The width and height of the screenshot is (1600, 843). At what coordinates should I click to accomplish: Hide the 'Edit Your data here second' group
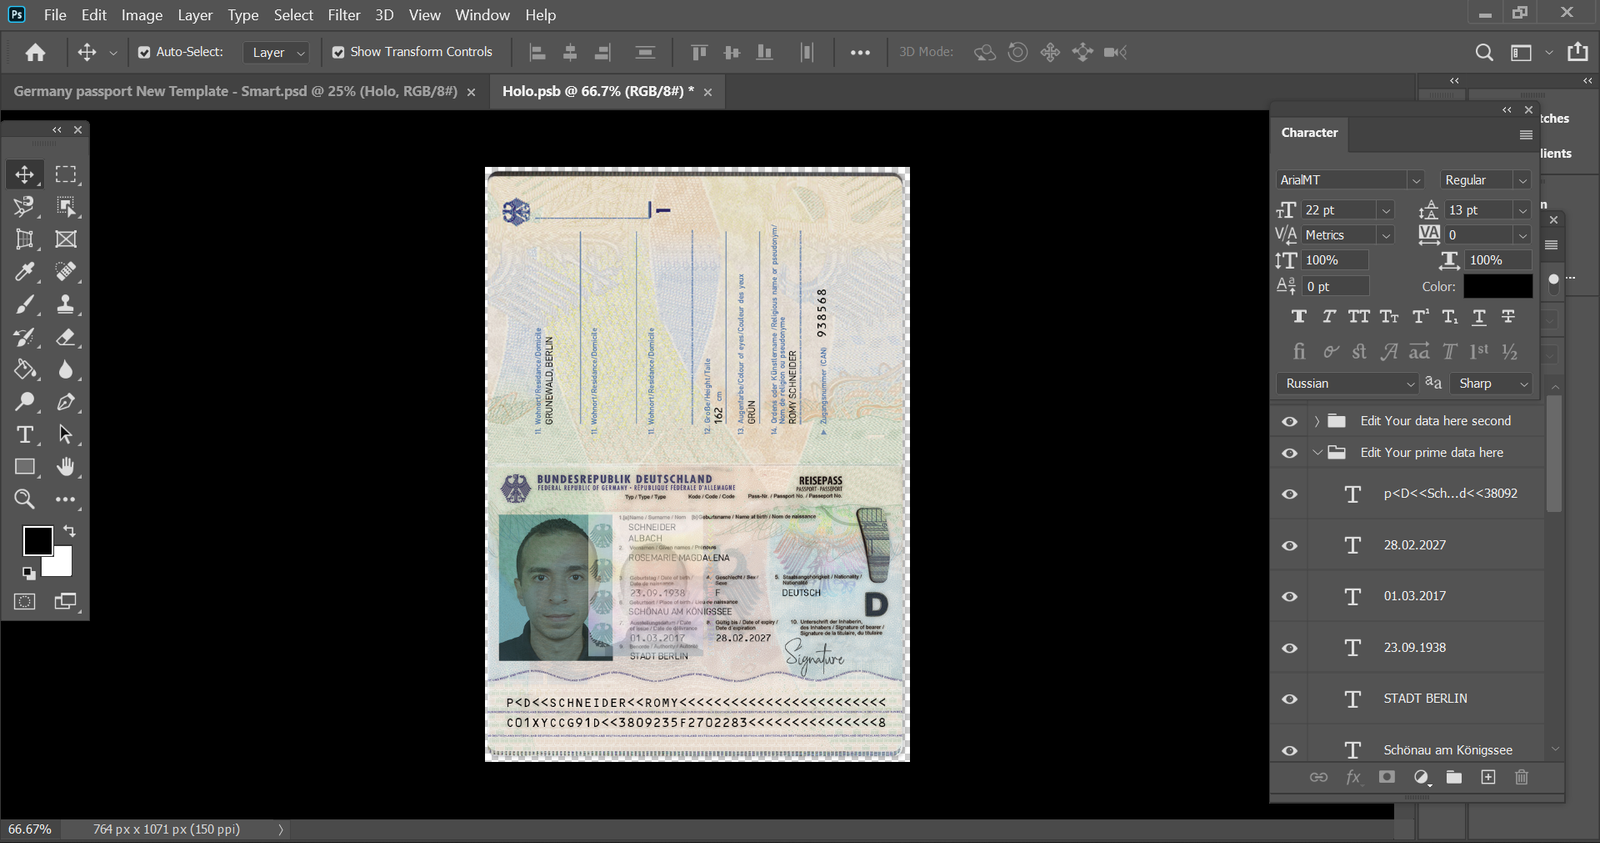pos(1290,421)
